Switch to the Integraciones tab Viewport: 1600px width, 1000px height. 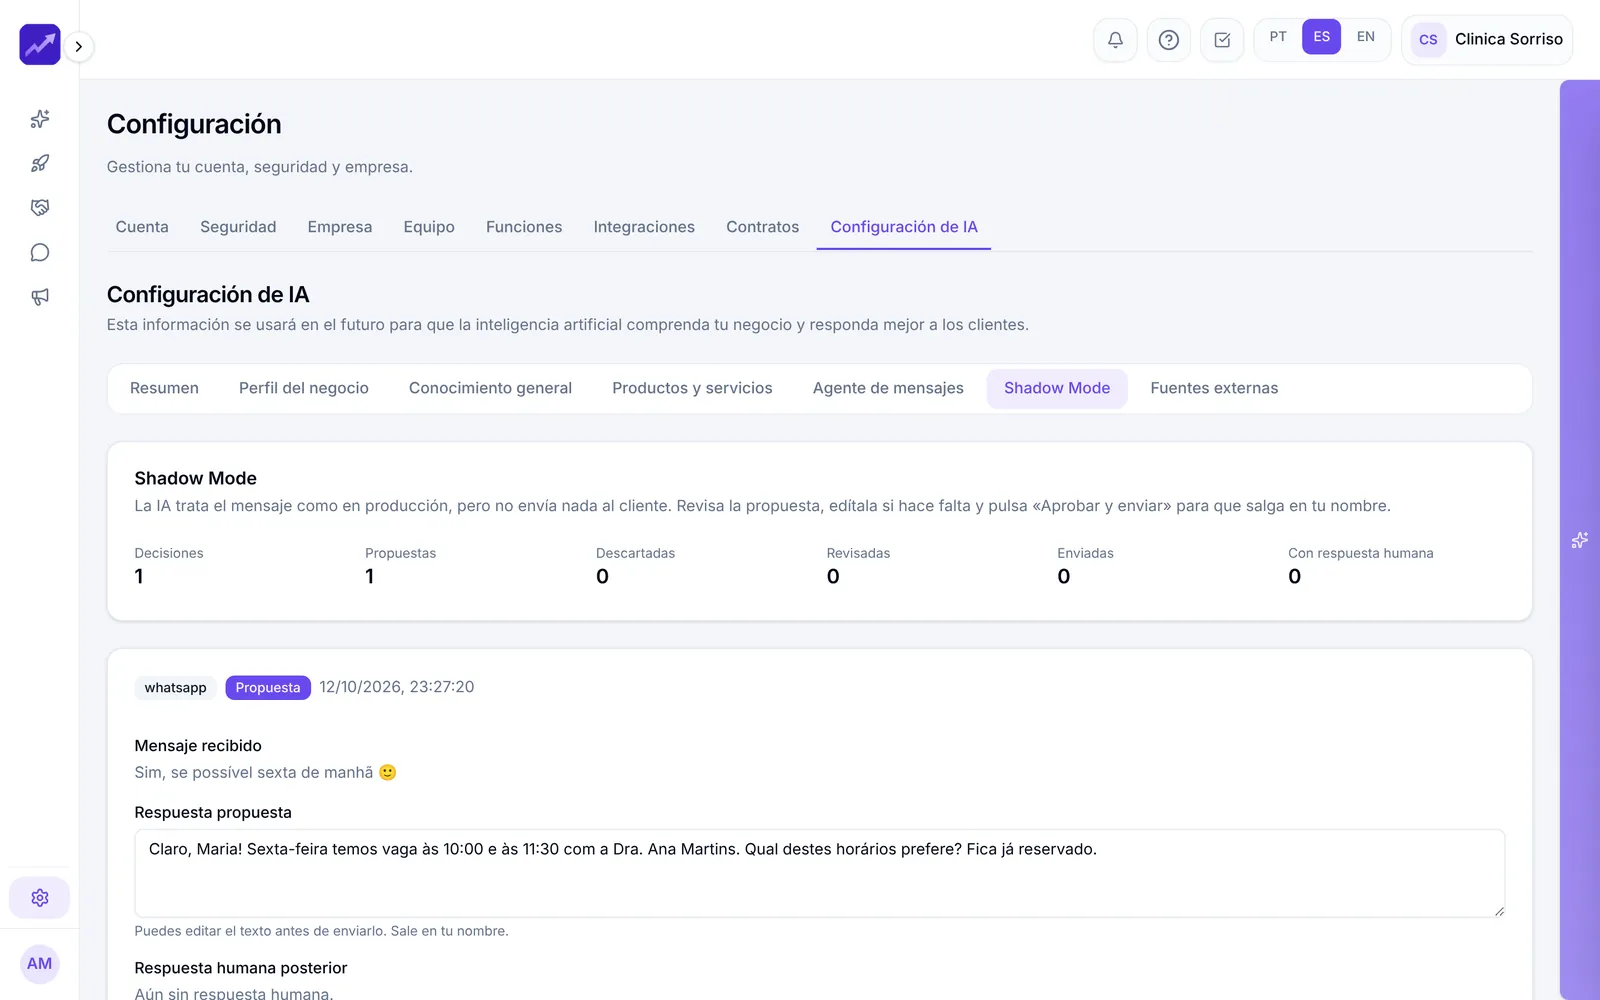click(x=644, y=227)
